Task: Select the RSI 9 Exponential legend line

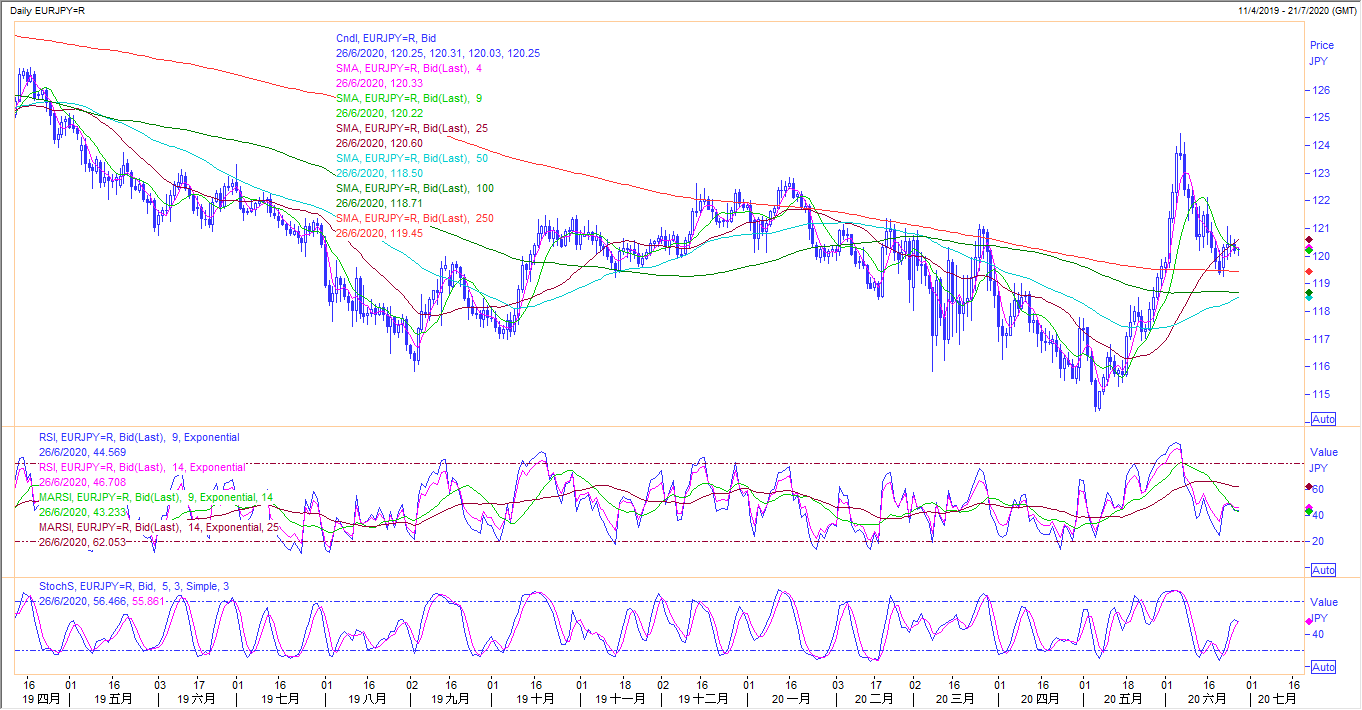Action: (x=139, y=437)
